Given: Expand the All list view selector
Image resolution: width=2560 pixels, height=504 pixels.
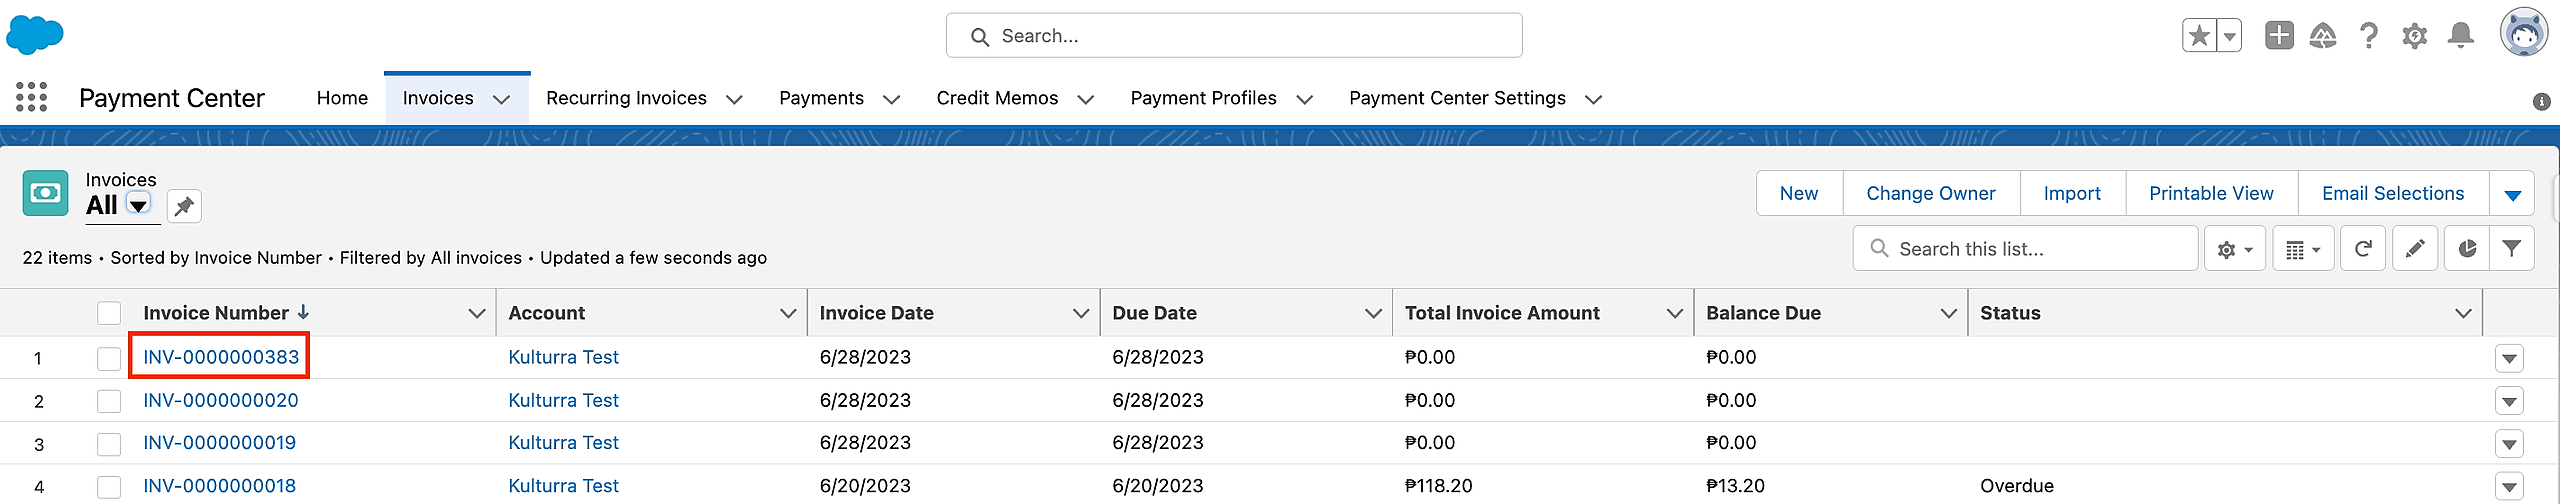Looking at the screenshot, I should (139, 205).
